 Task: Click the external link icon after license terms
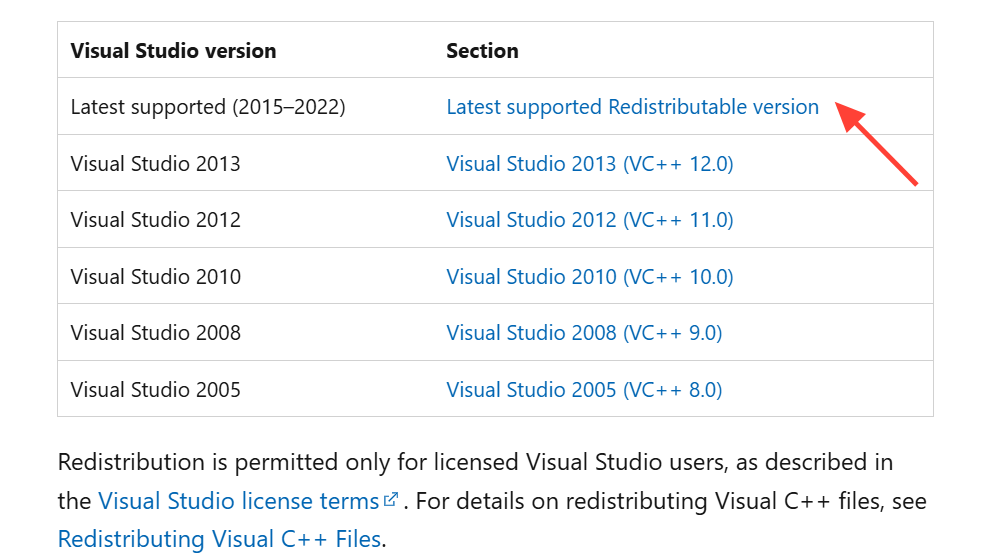point(391,499)
